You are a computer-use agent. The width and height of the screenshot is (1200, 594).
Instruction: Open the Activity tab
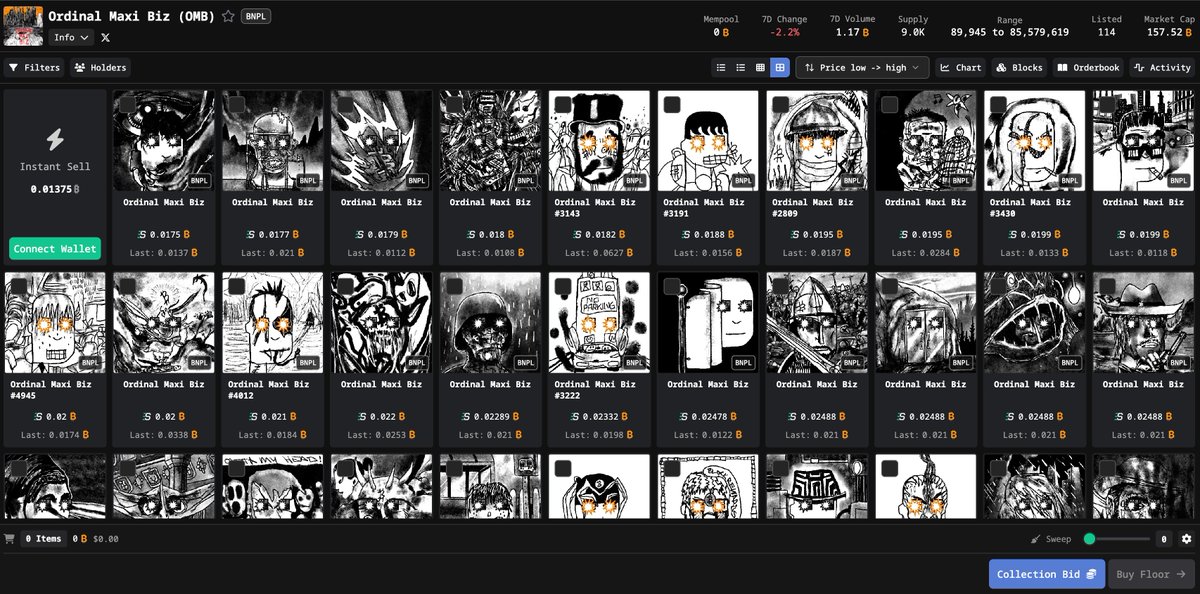pos(1162,67)
